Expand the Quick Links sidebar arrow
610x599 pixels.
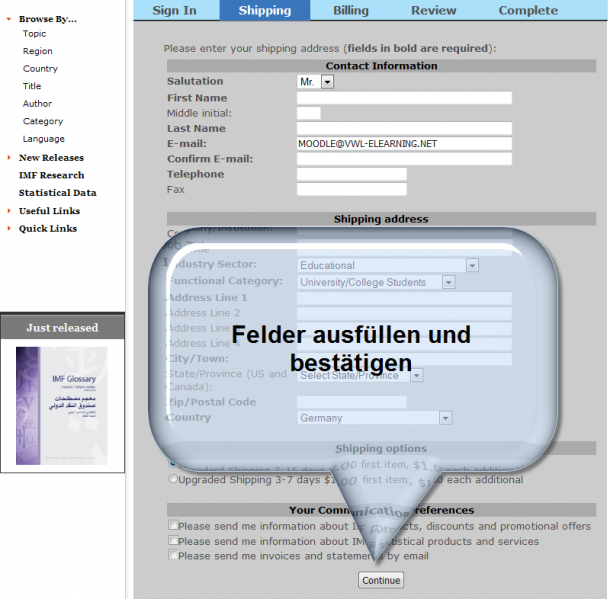(x=9, y=229)
